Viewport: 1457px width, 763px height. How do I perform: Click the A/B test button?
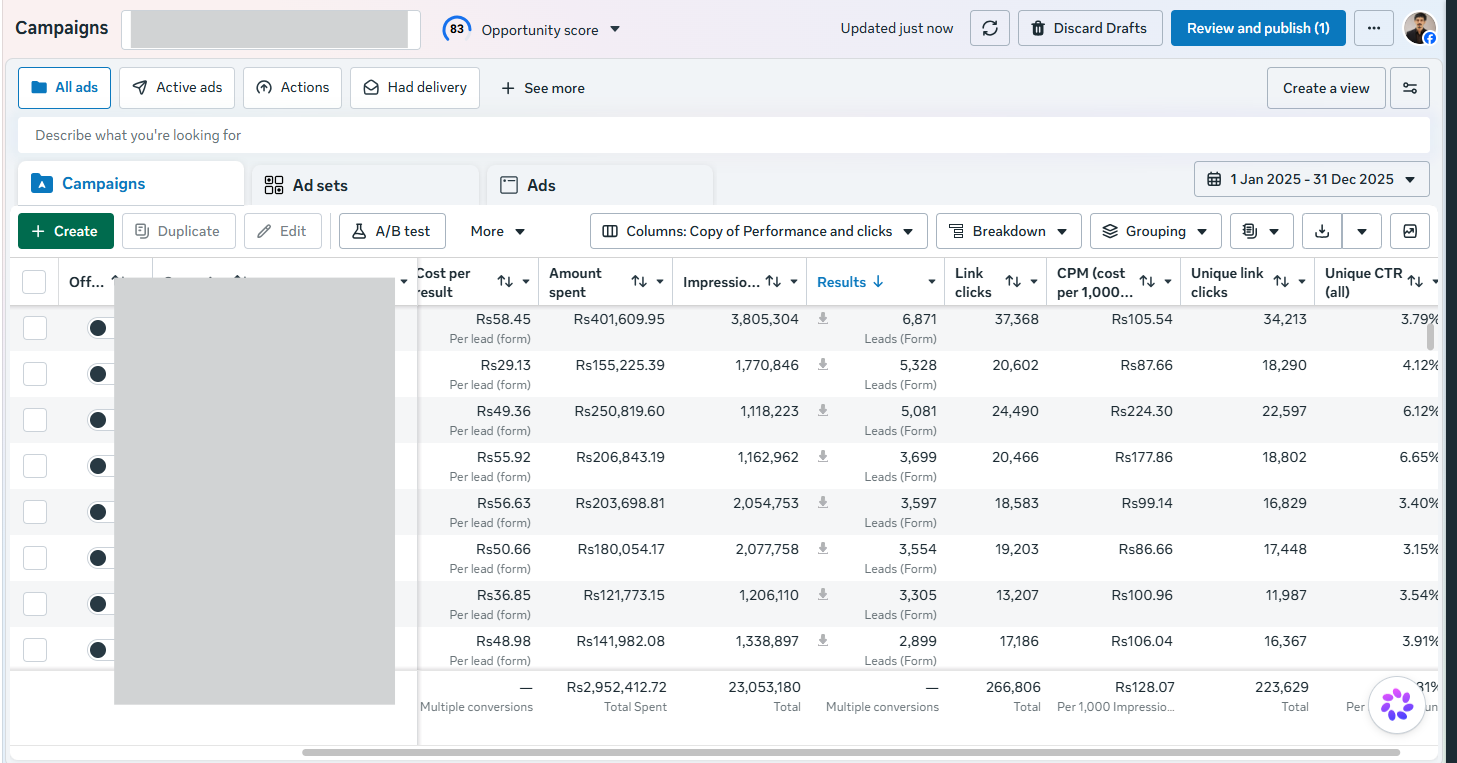click(x=392, y=231)
